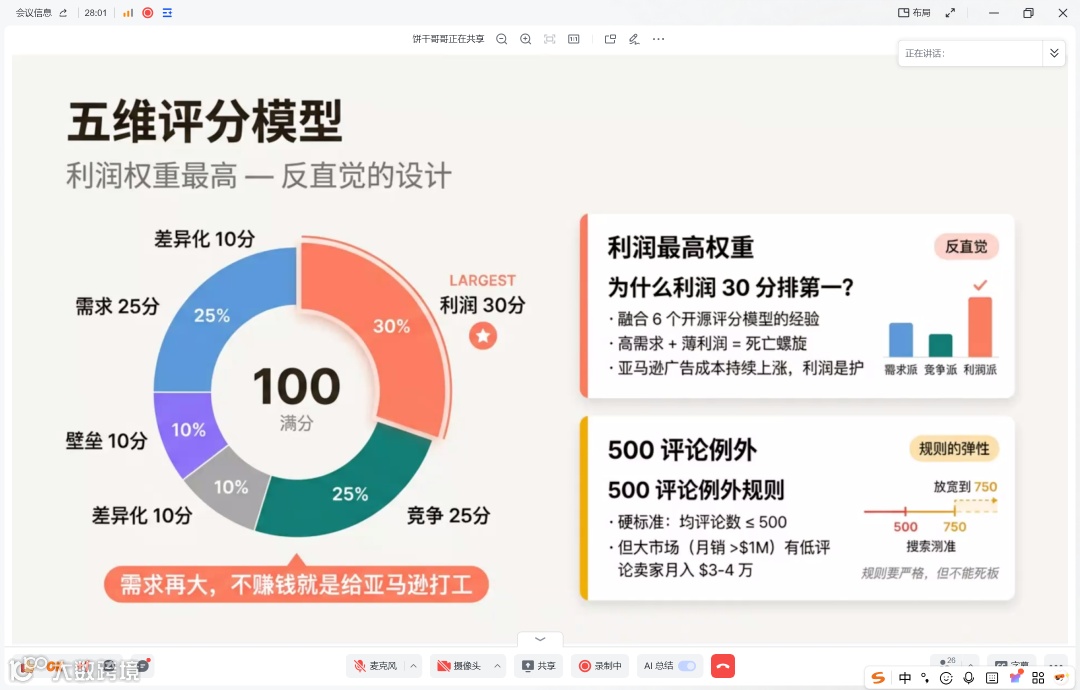Viewport: 1080px width, 690px height.
Task: Click the purple 10% donut segment
Action: click(x=188, y=430)
